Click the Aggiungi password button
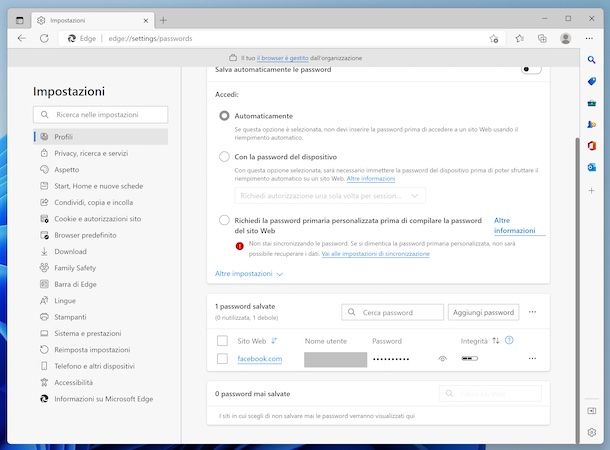Screen dimensions: 610x450 (483, 312)
